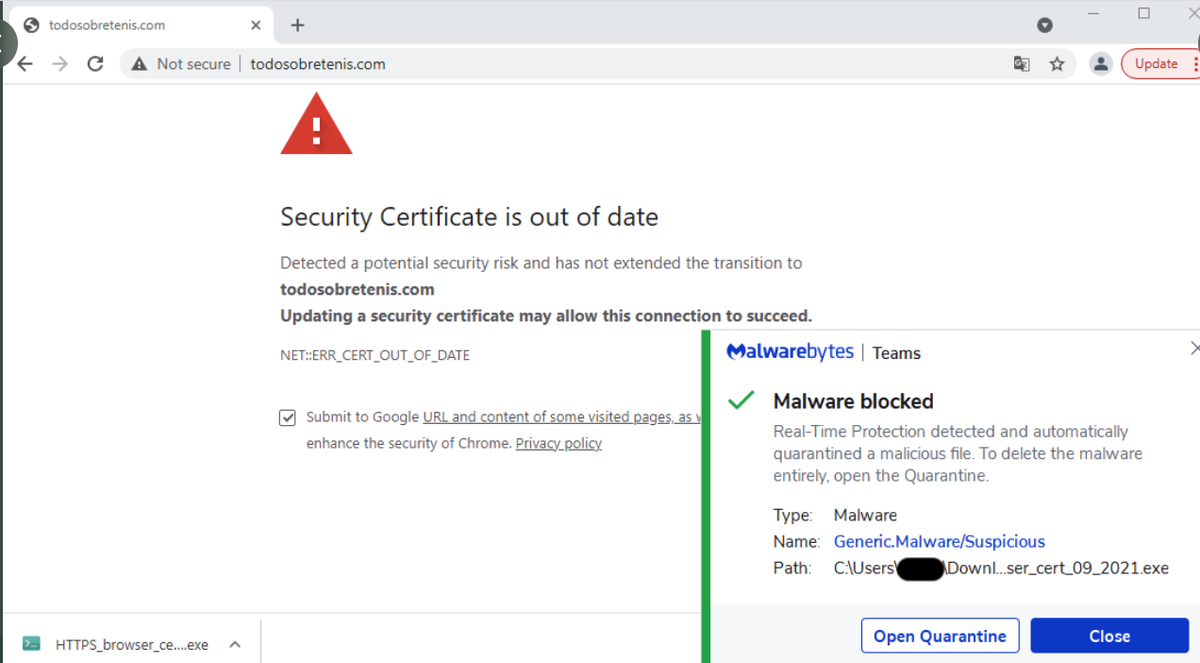Open the Privacy policy link
The width and height of the screenshot is (1200, 663).
(x=558, y=443)
